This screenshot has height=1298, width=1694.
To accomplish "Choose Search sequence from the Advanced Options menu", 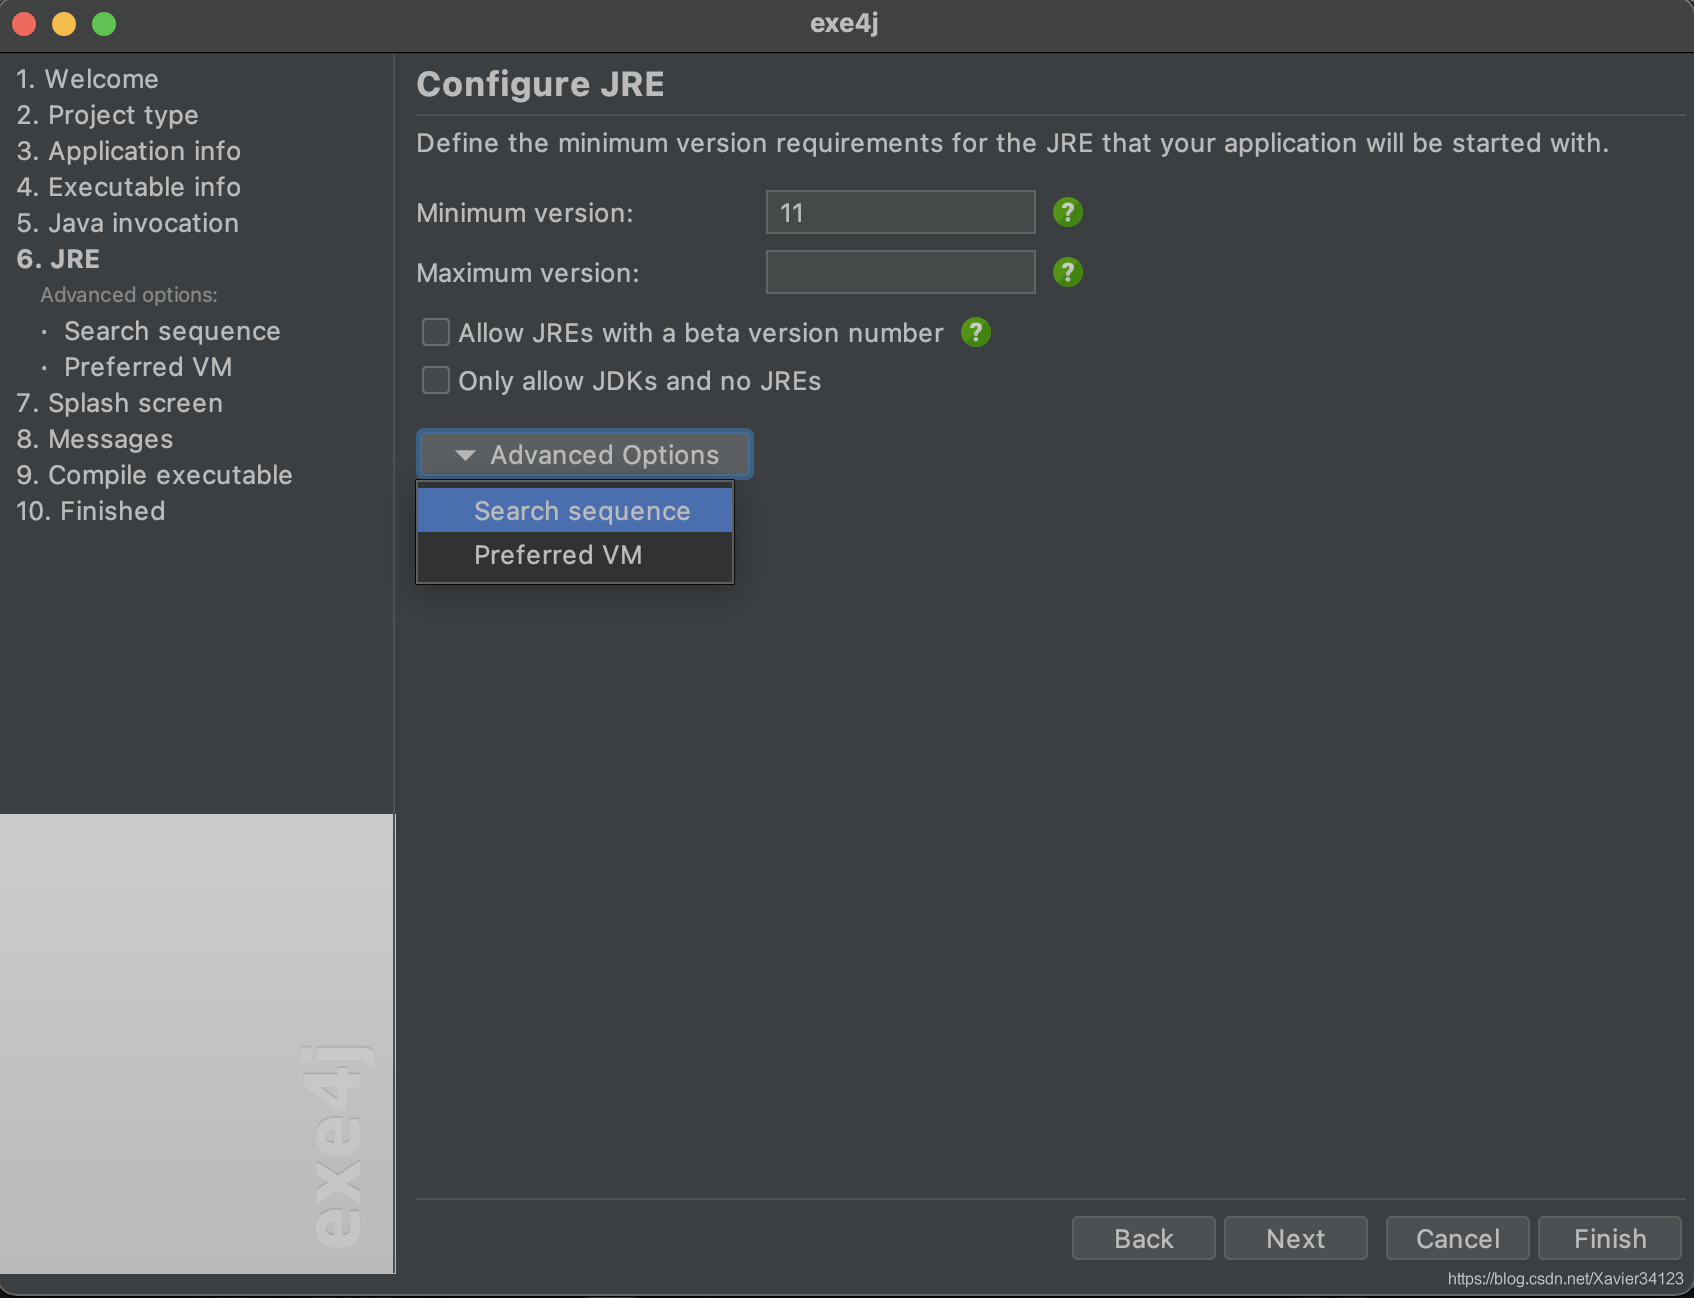I will click(575, 510).
